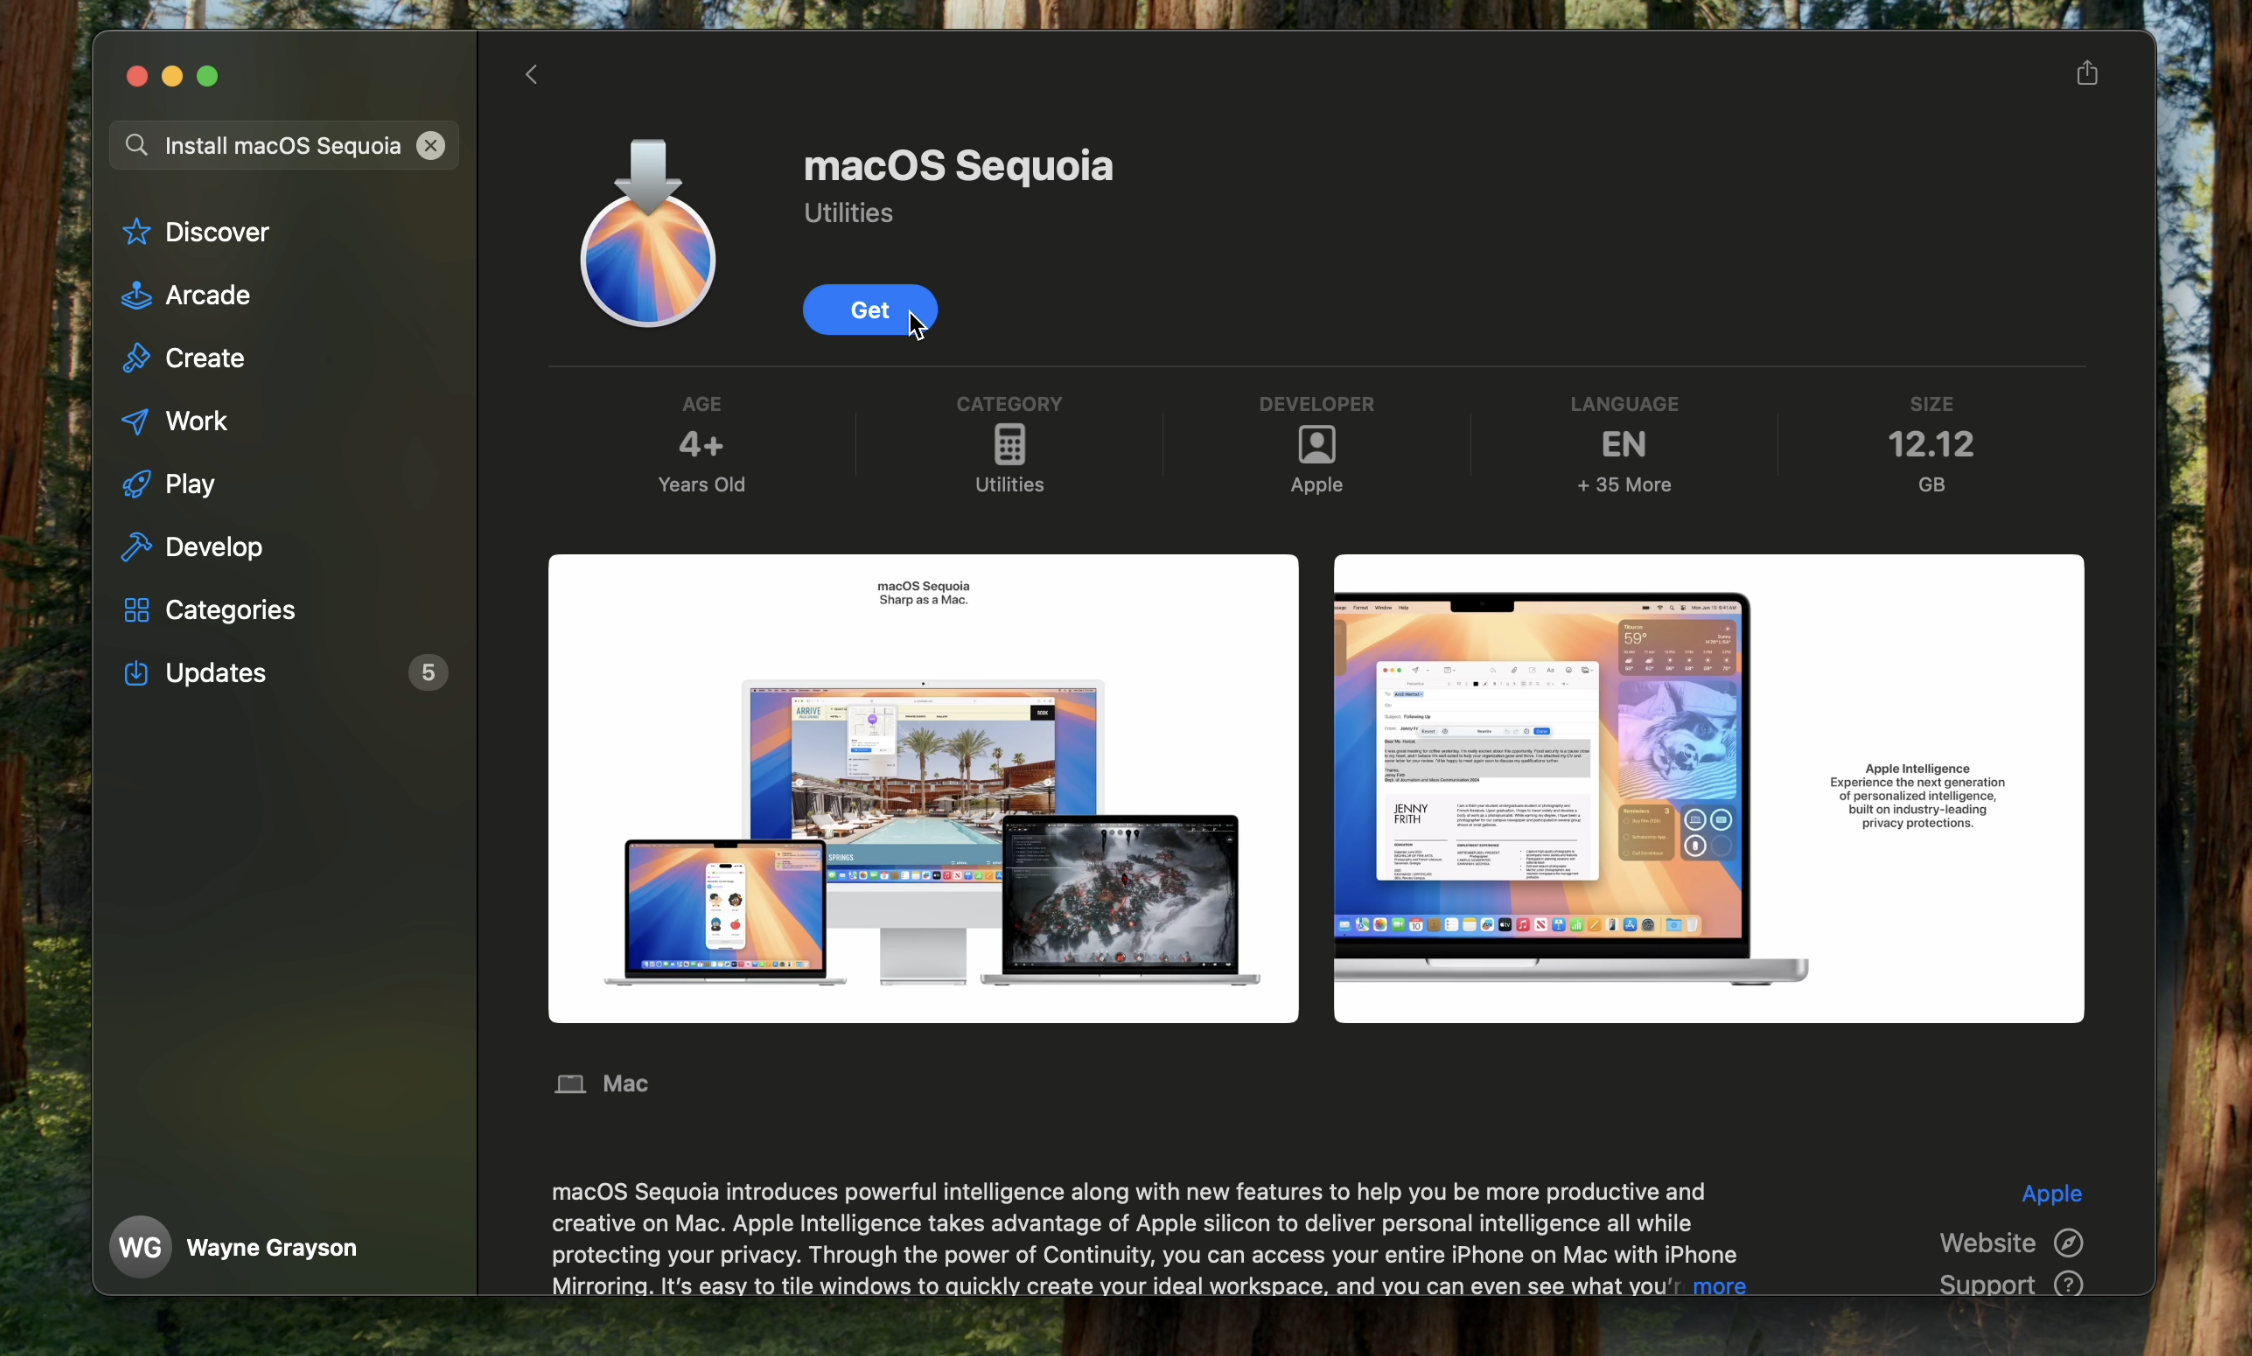Open Updates with 5 badge
This screenshot has width=2252, height=1356.
(x=215, y=673)
